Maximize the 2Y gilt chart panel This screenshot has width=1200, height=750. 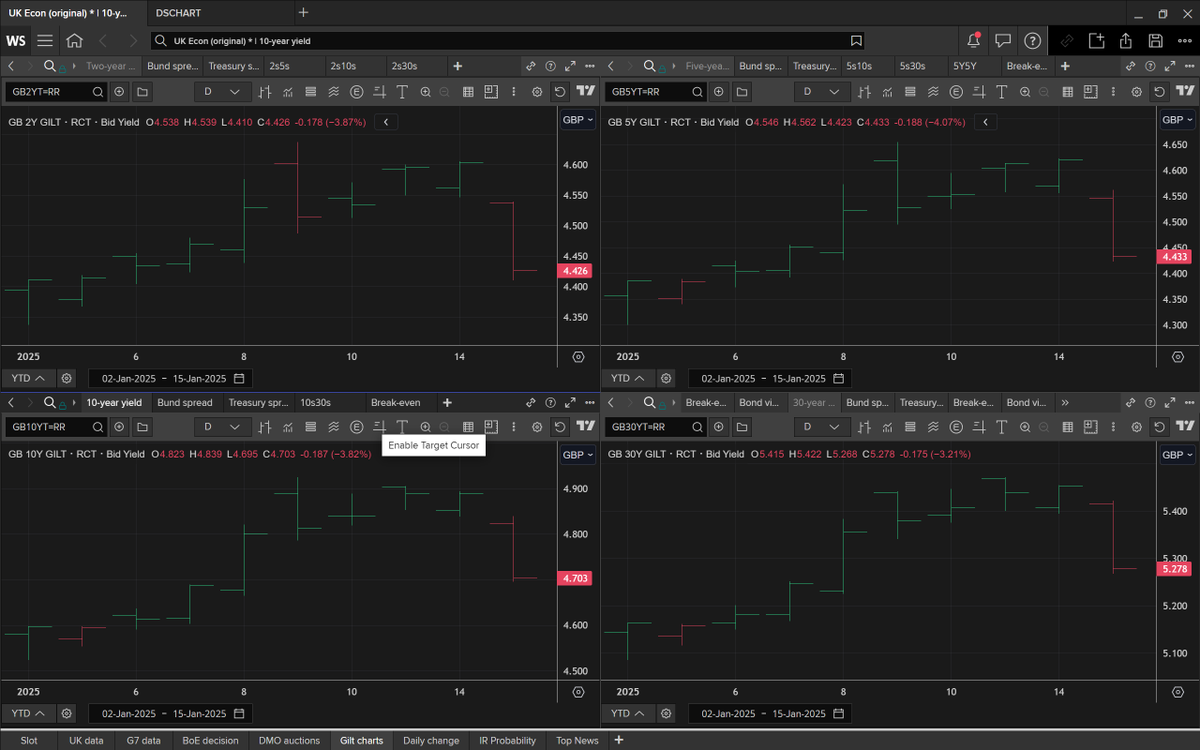[x=570, y=66]
